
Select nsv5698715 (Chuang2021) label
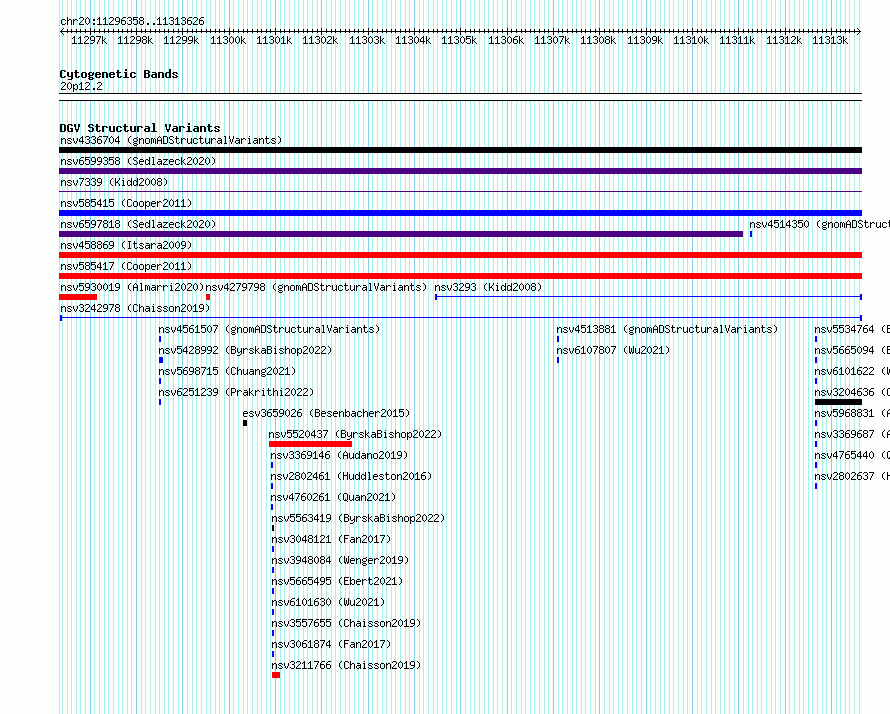[227, 371]
